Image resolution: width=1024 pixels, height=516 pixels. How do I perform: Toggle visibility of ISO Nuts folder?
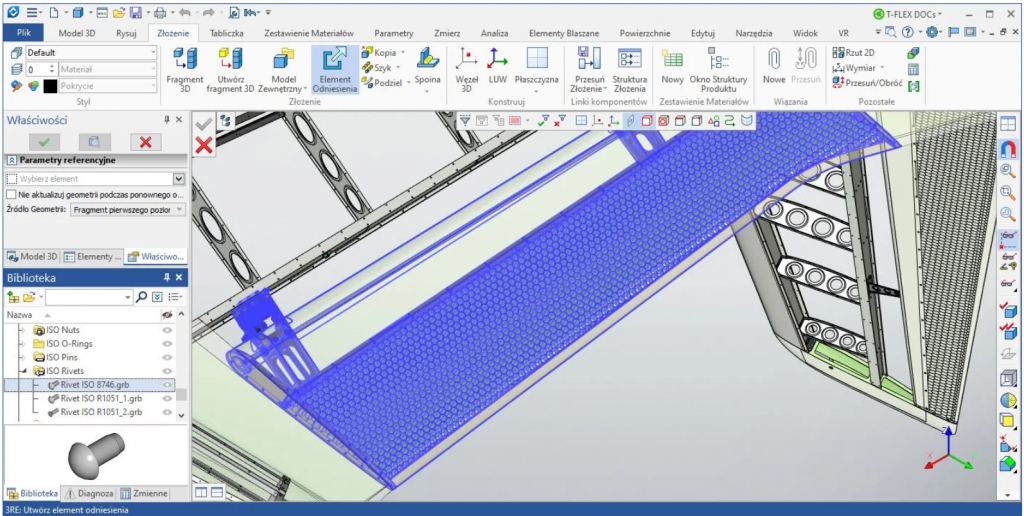point(168,330)
